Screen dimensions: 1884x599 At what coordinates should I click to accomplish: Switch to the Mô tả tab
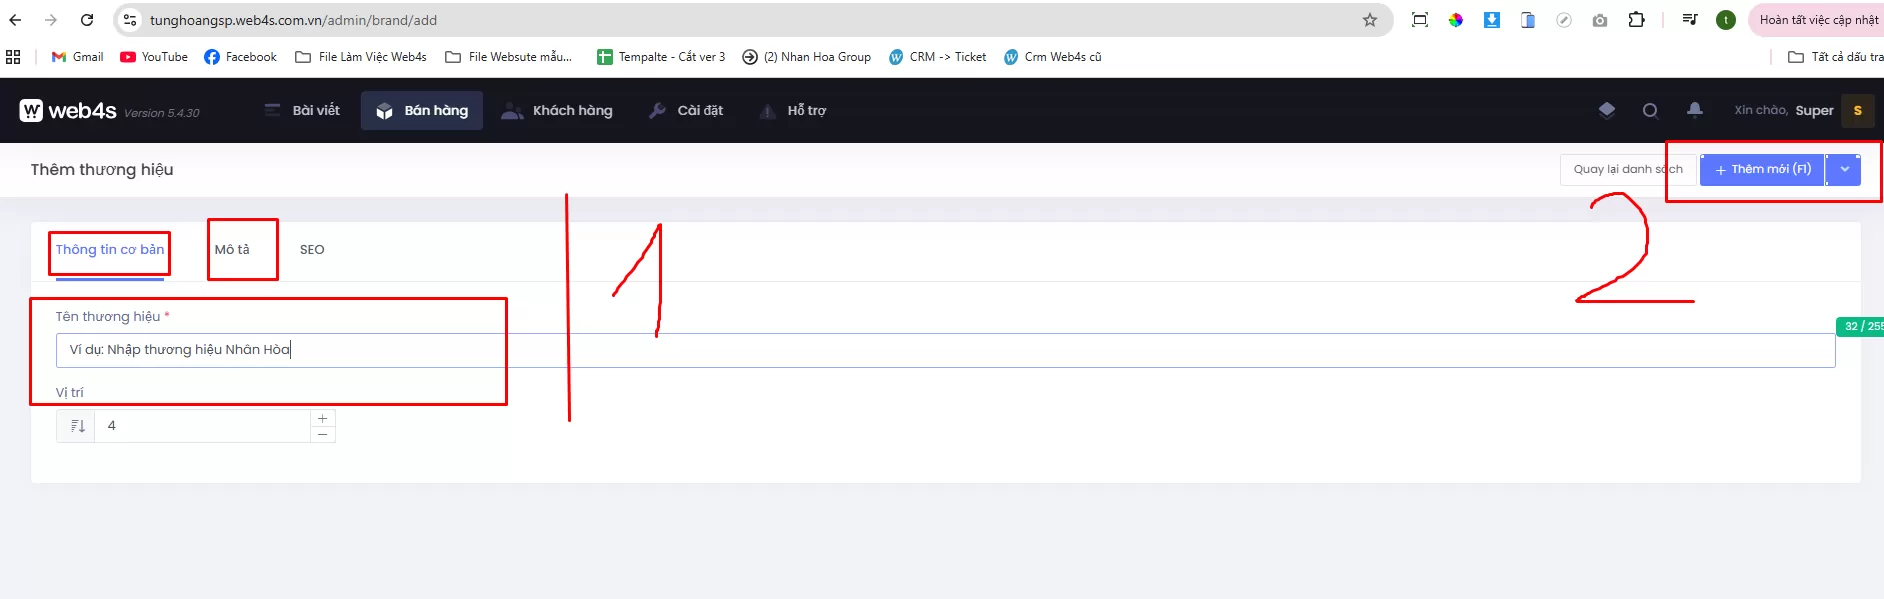click(232, 250)
